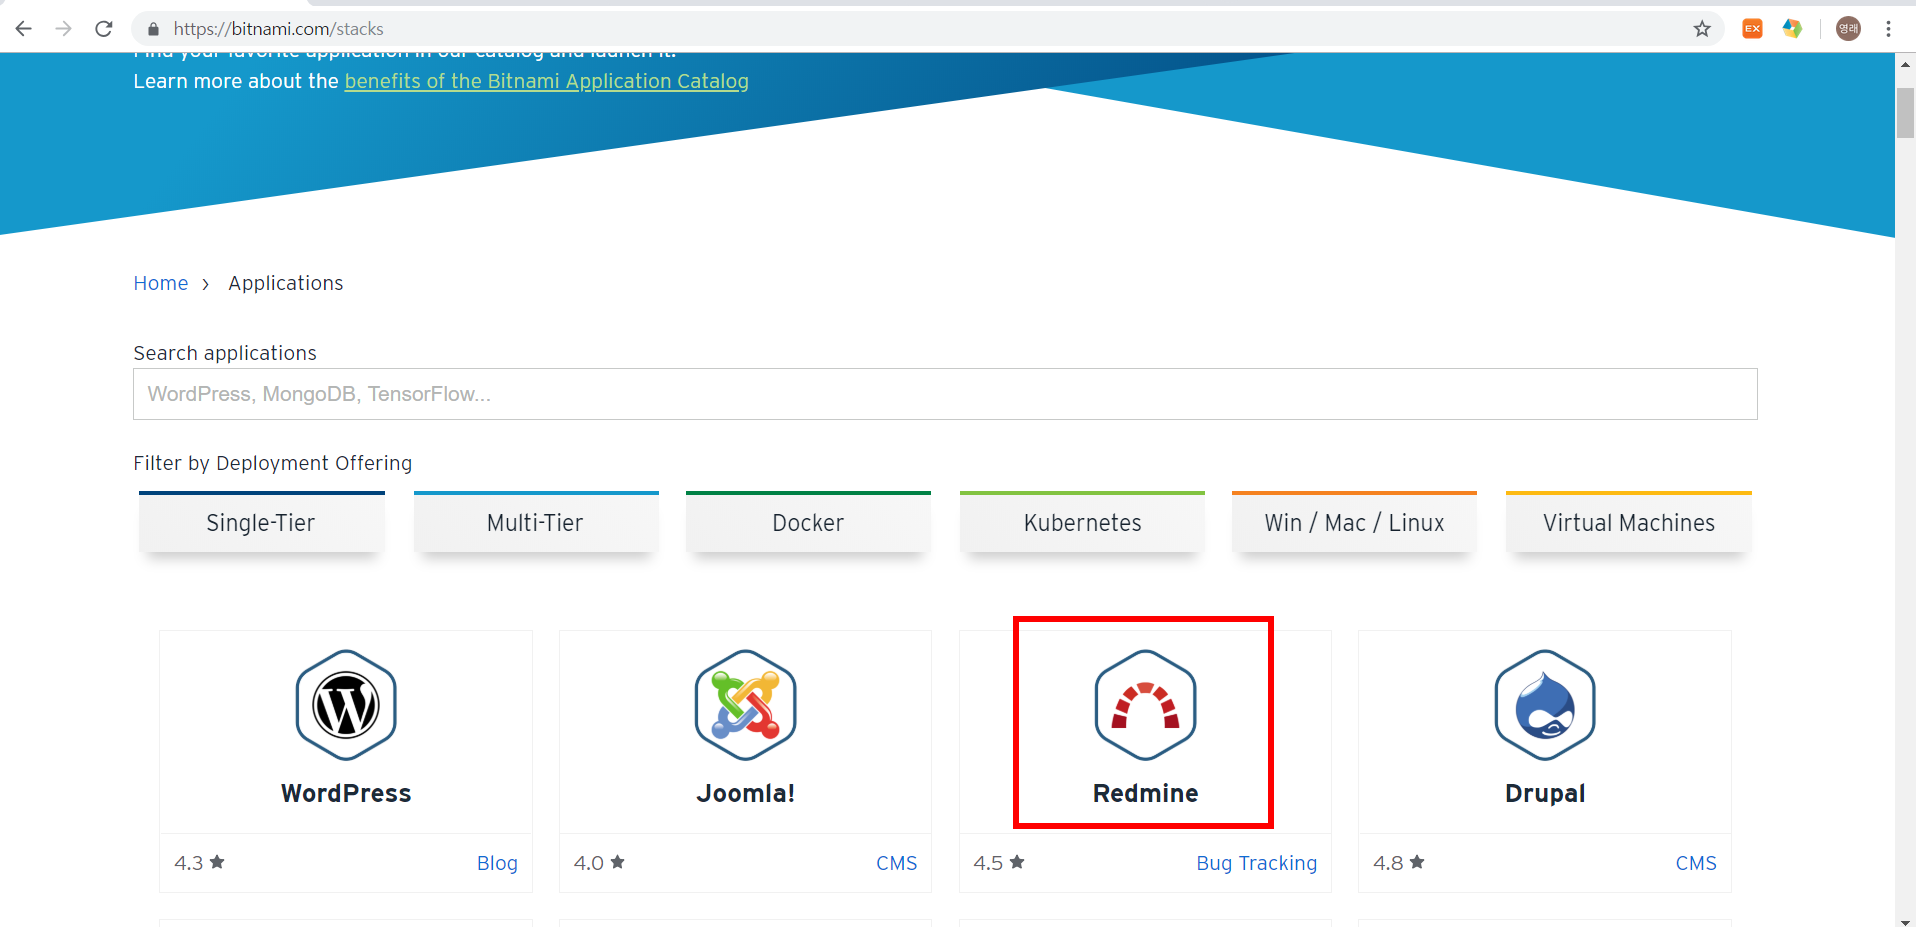Click the scrollbar down arrow

click(1905, 920)
